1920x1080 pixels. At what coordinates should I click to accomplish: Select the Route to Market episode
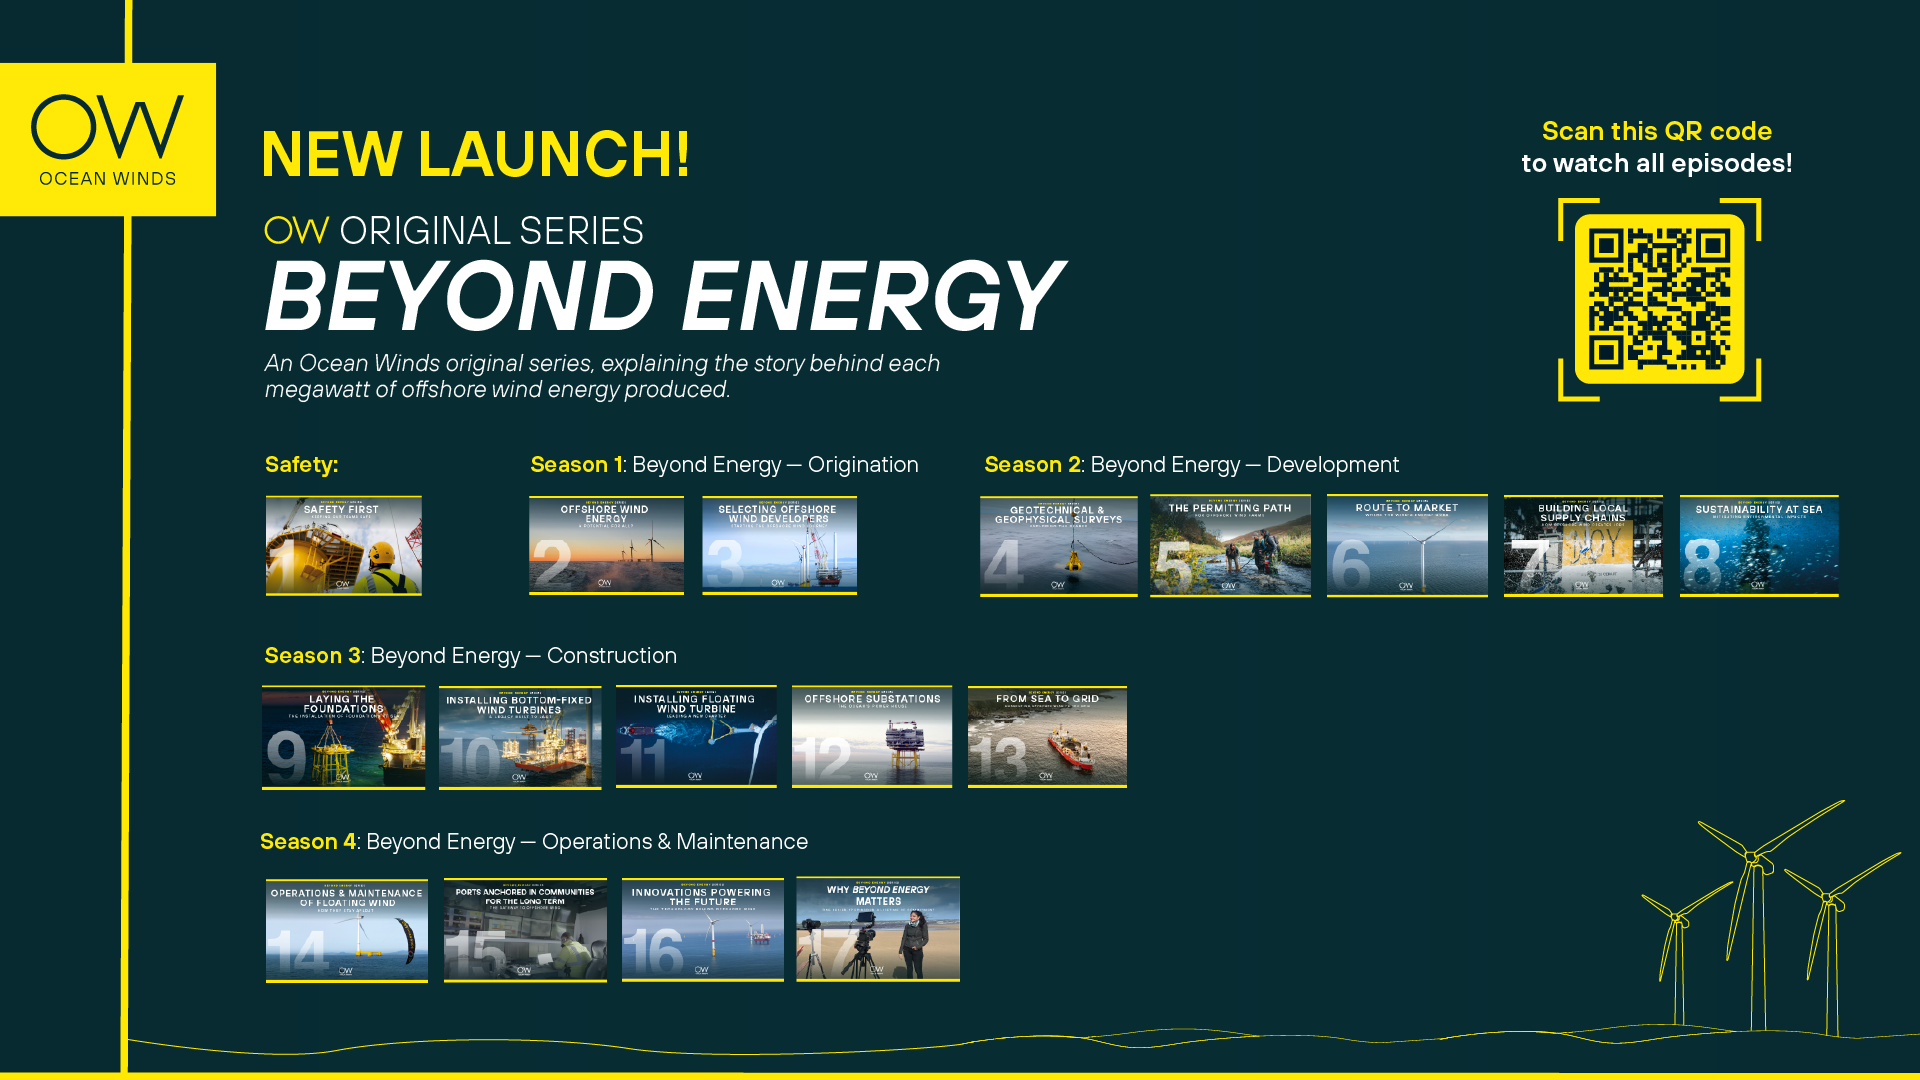[1407, 545]
